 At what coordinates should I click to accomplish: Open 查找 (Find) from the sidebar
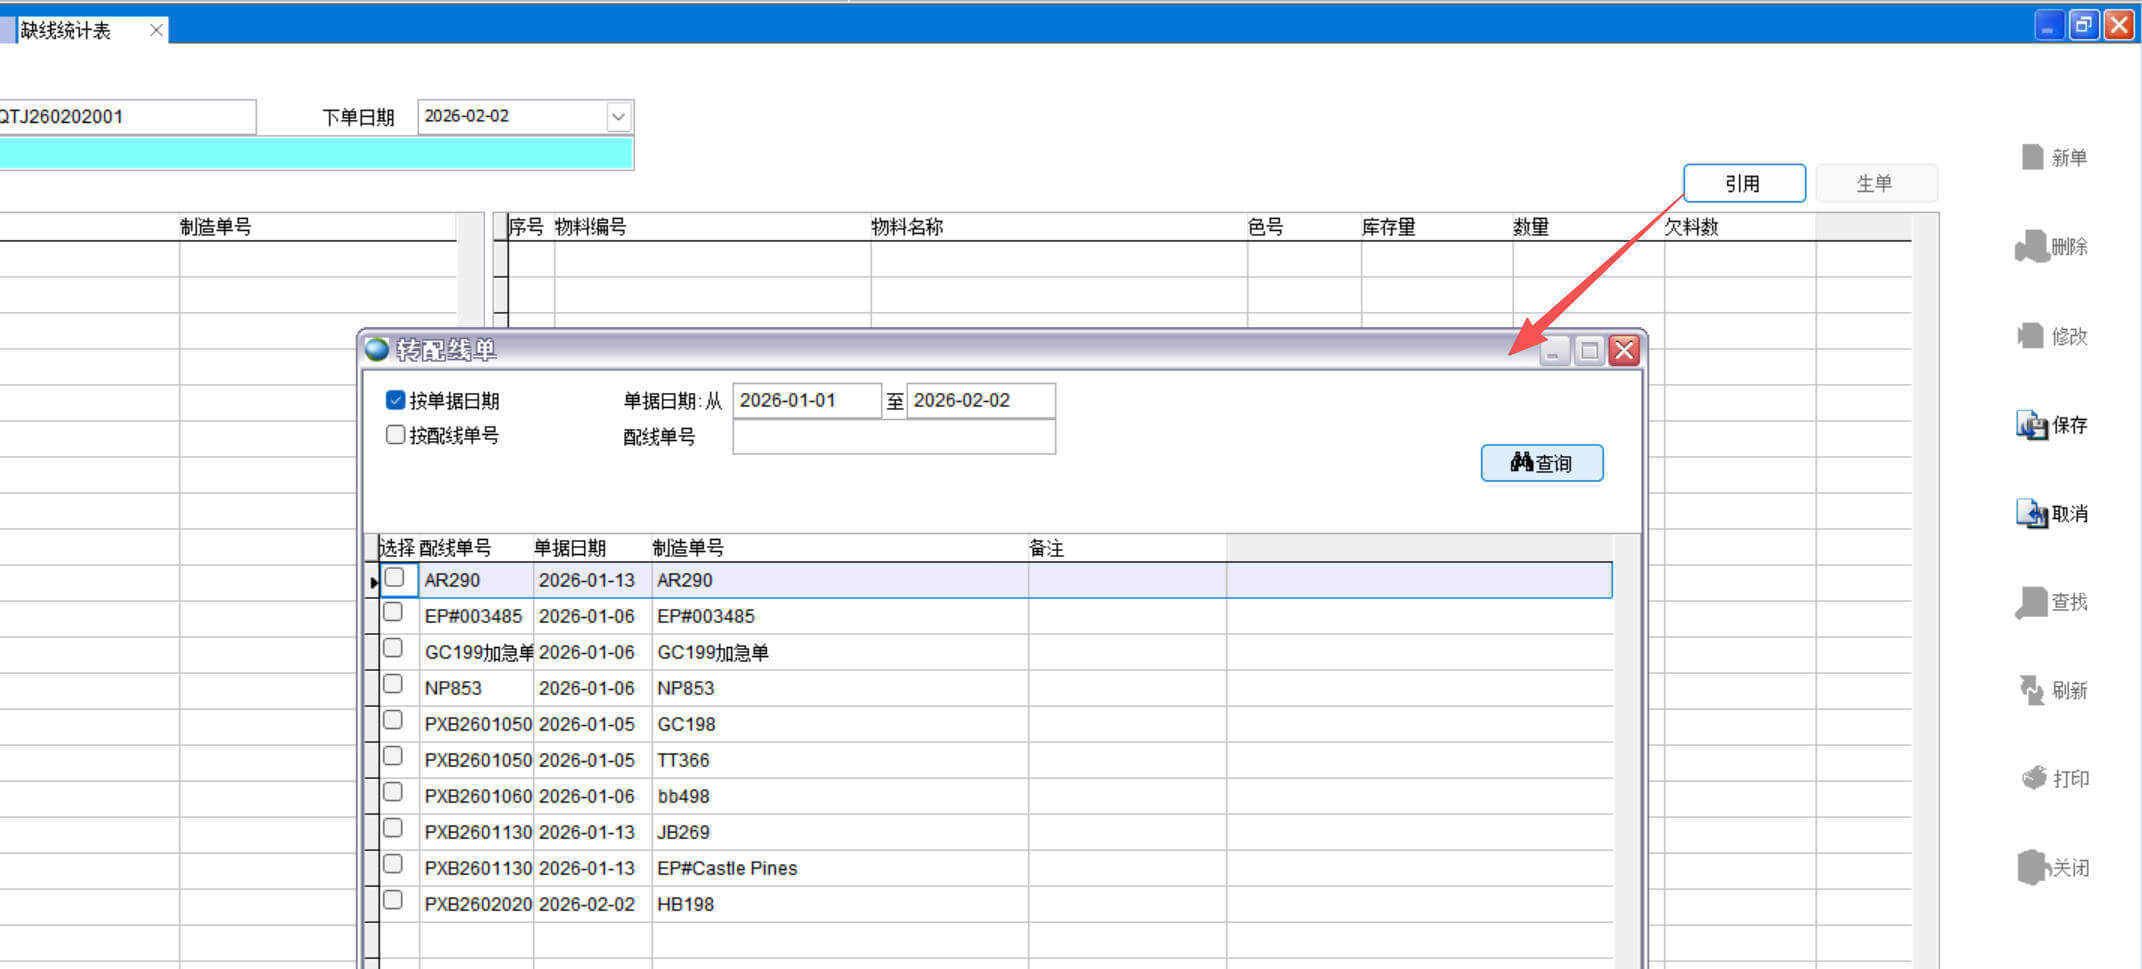click(x=2031, y=602)
